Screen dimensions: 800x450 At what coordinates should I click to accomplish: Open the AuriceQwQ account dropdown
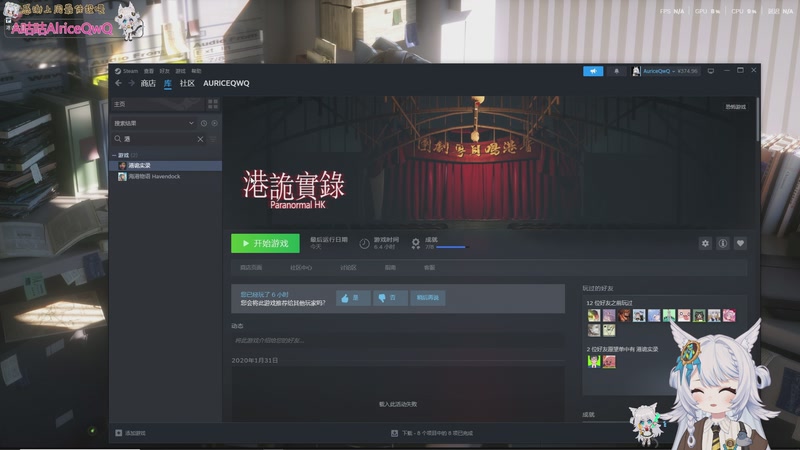(665, 71)
